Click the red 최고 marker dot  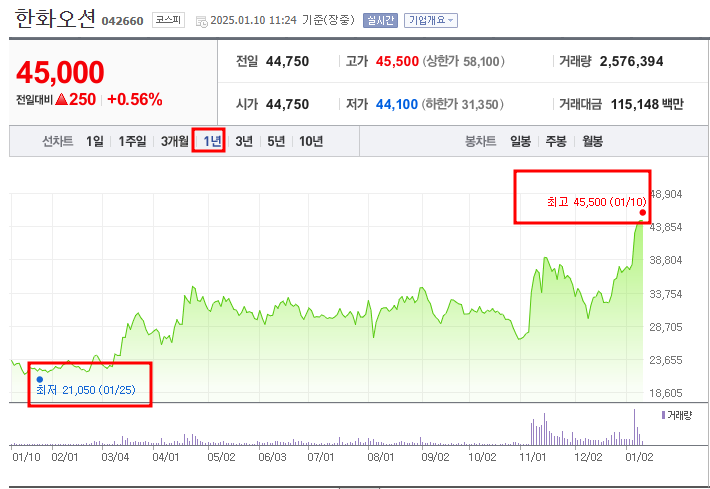(643, 213)
